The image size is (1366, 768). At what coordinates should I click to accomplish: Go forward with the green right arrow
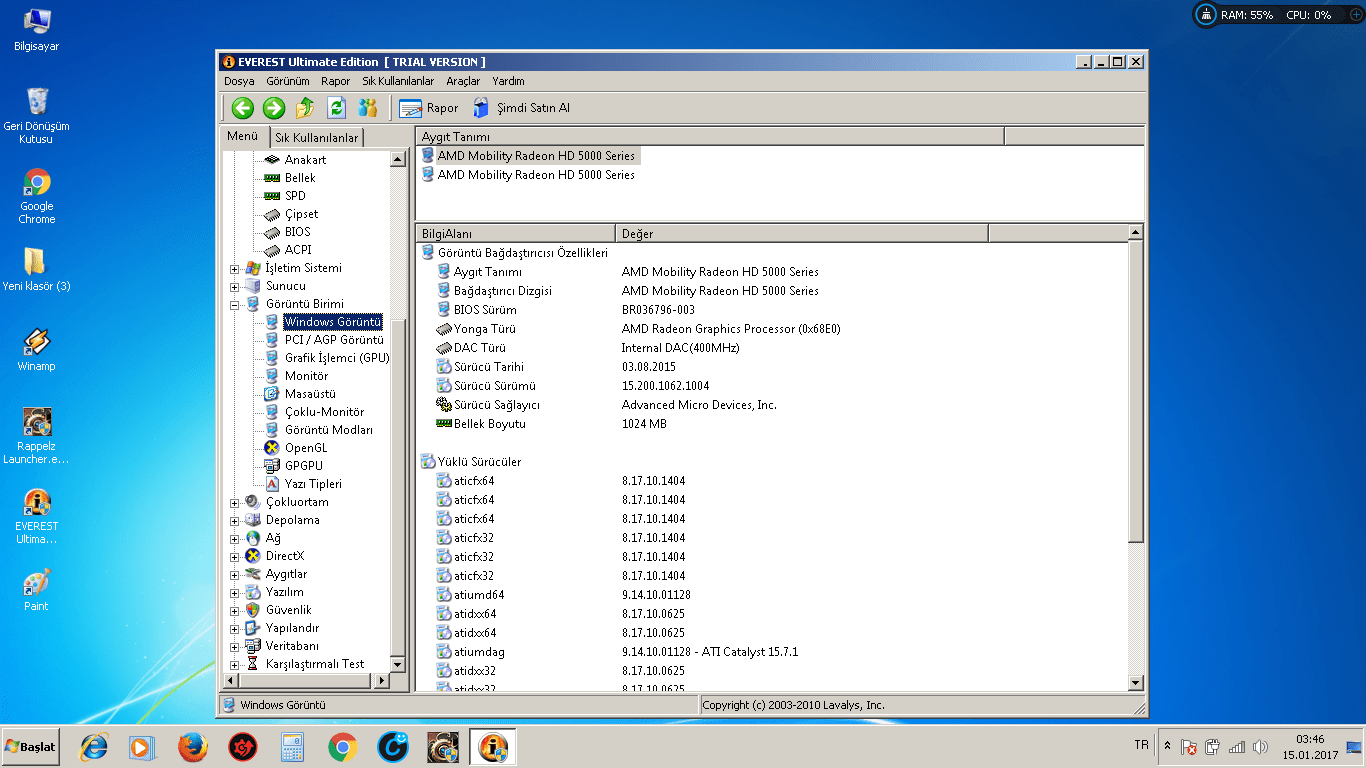(274, 108)
